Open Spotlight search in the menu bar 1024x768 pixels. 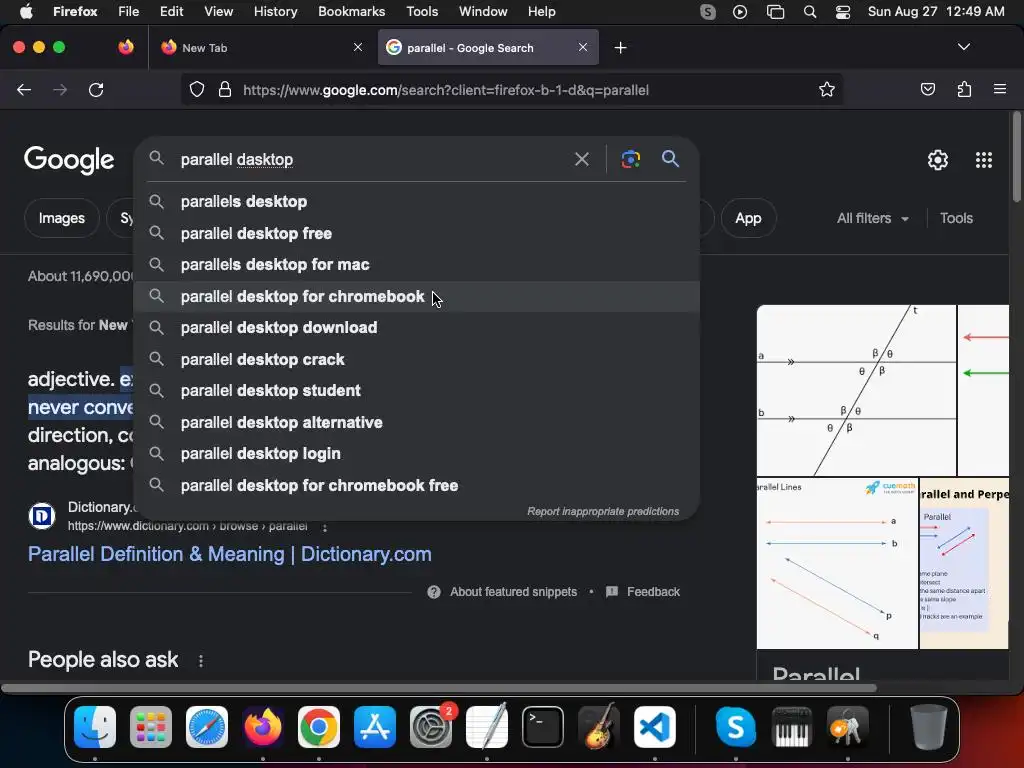(810, 12)
